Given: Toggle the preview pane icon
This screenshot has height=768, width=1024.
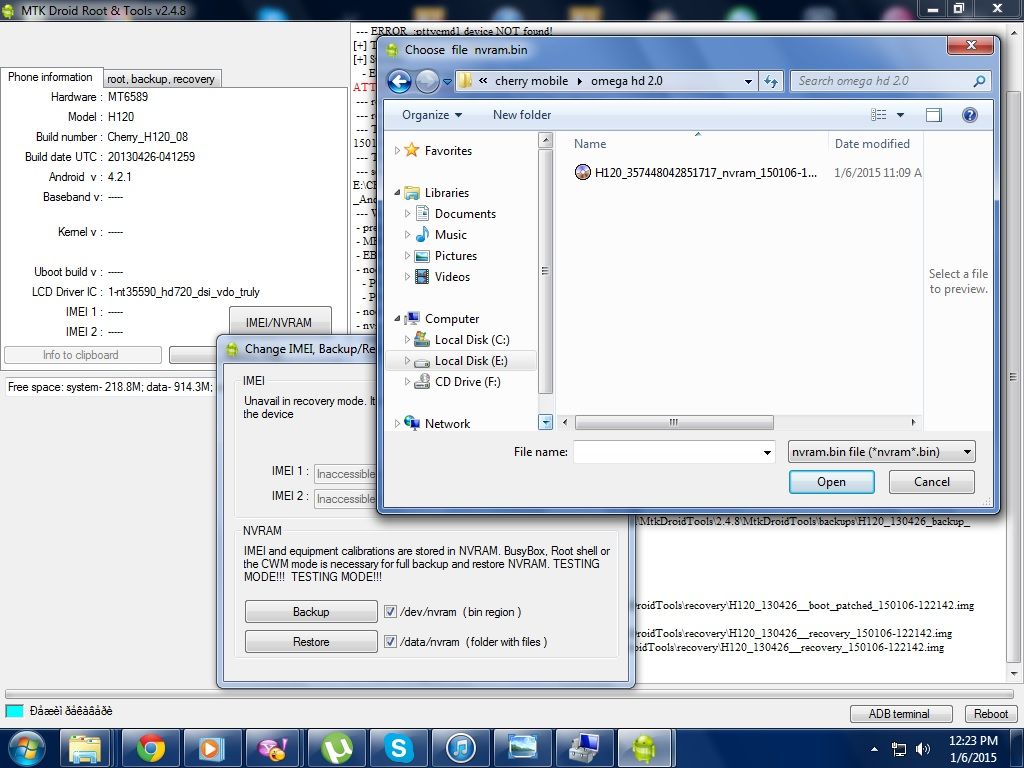Looking at the screenshot, I should tap(934, 115).
